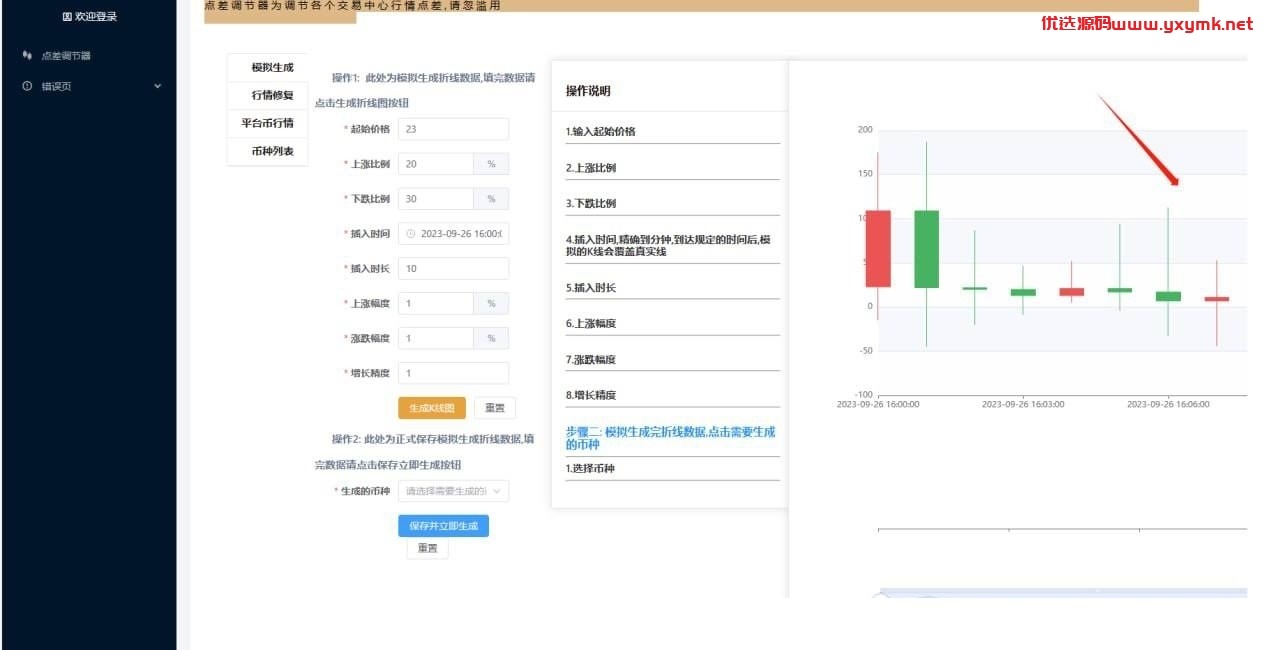Click the blue 保存并立即生成 button

443,526
